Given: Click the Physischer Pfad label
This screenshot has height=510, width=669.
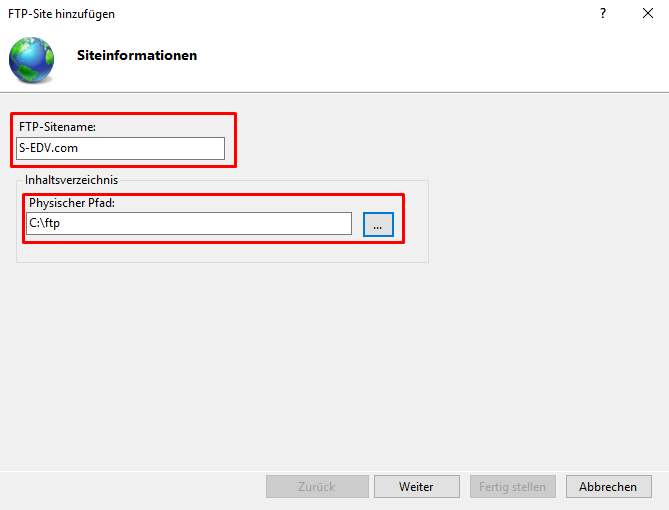Looking at the screenshot, I should (72, 203).
